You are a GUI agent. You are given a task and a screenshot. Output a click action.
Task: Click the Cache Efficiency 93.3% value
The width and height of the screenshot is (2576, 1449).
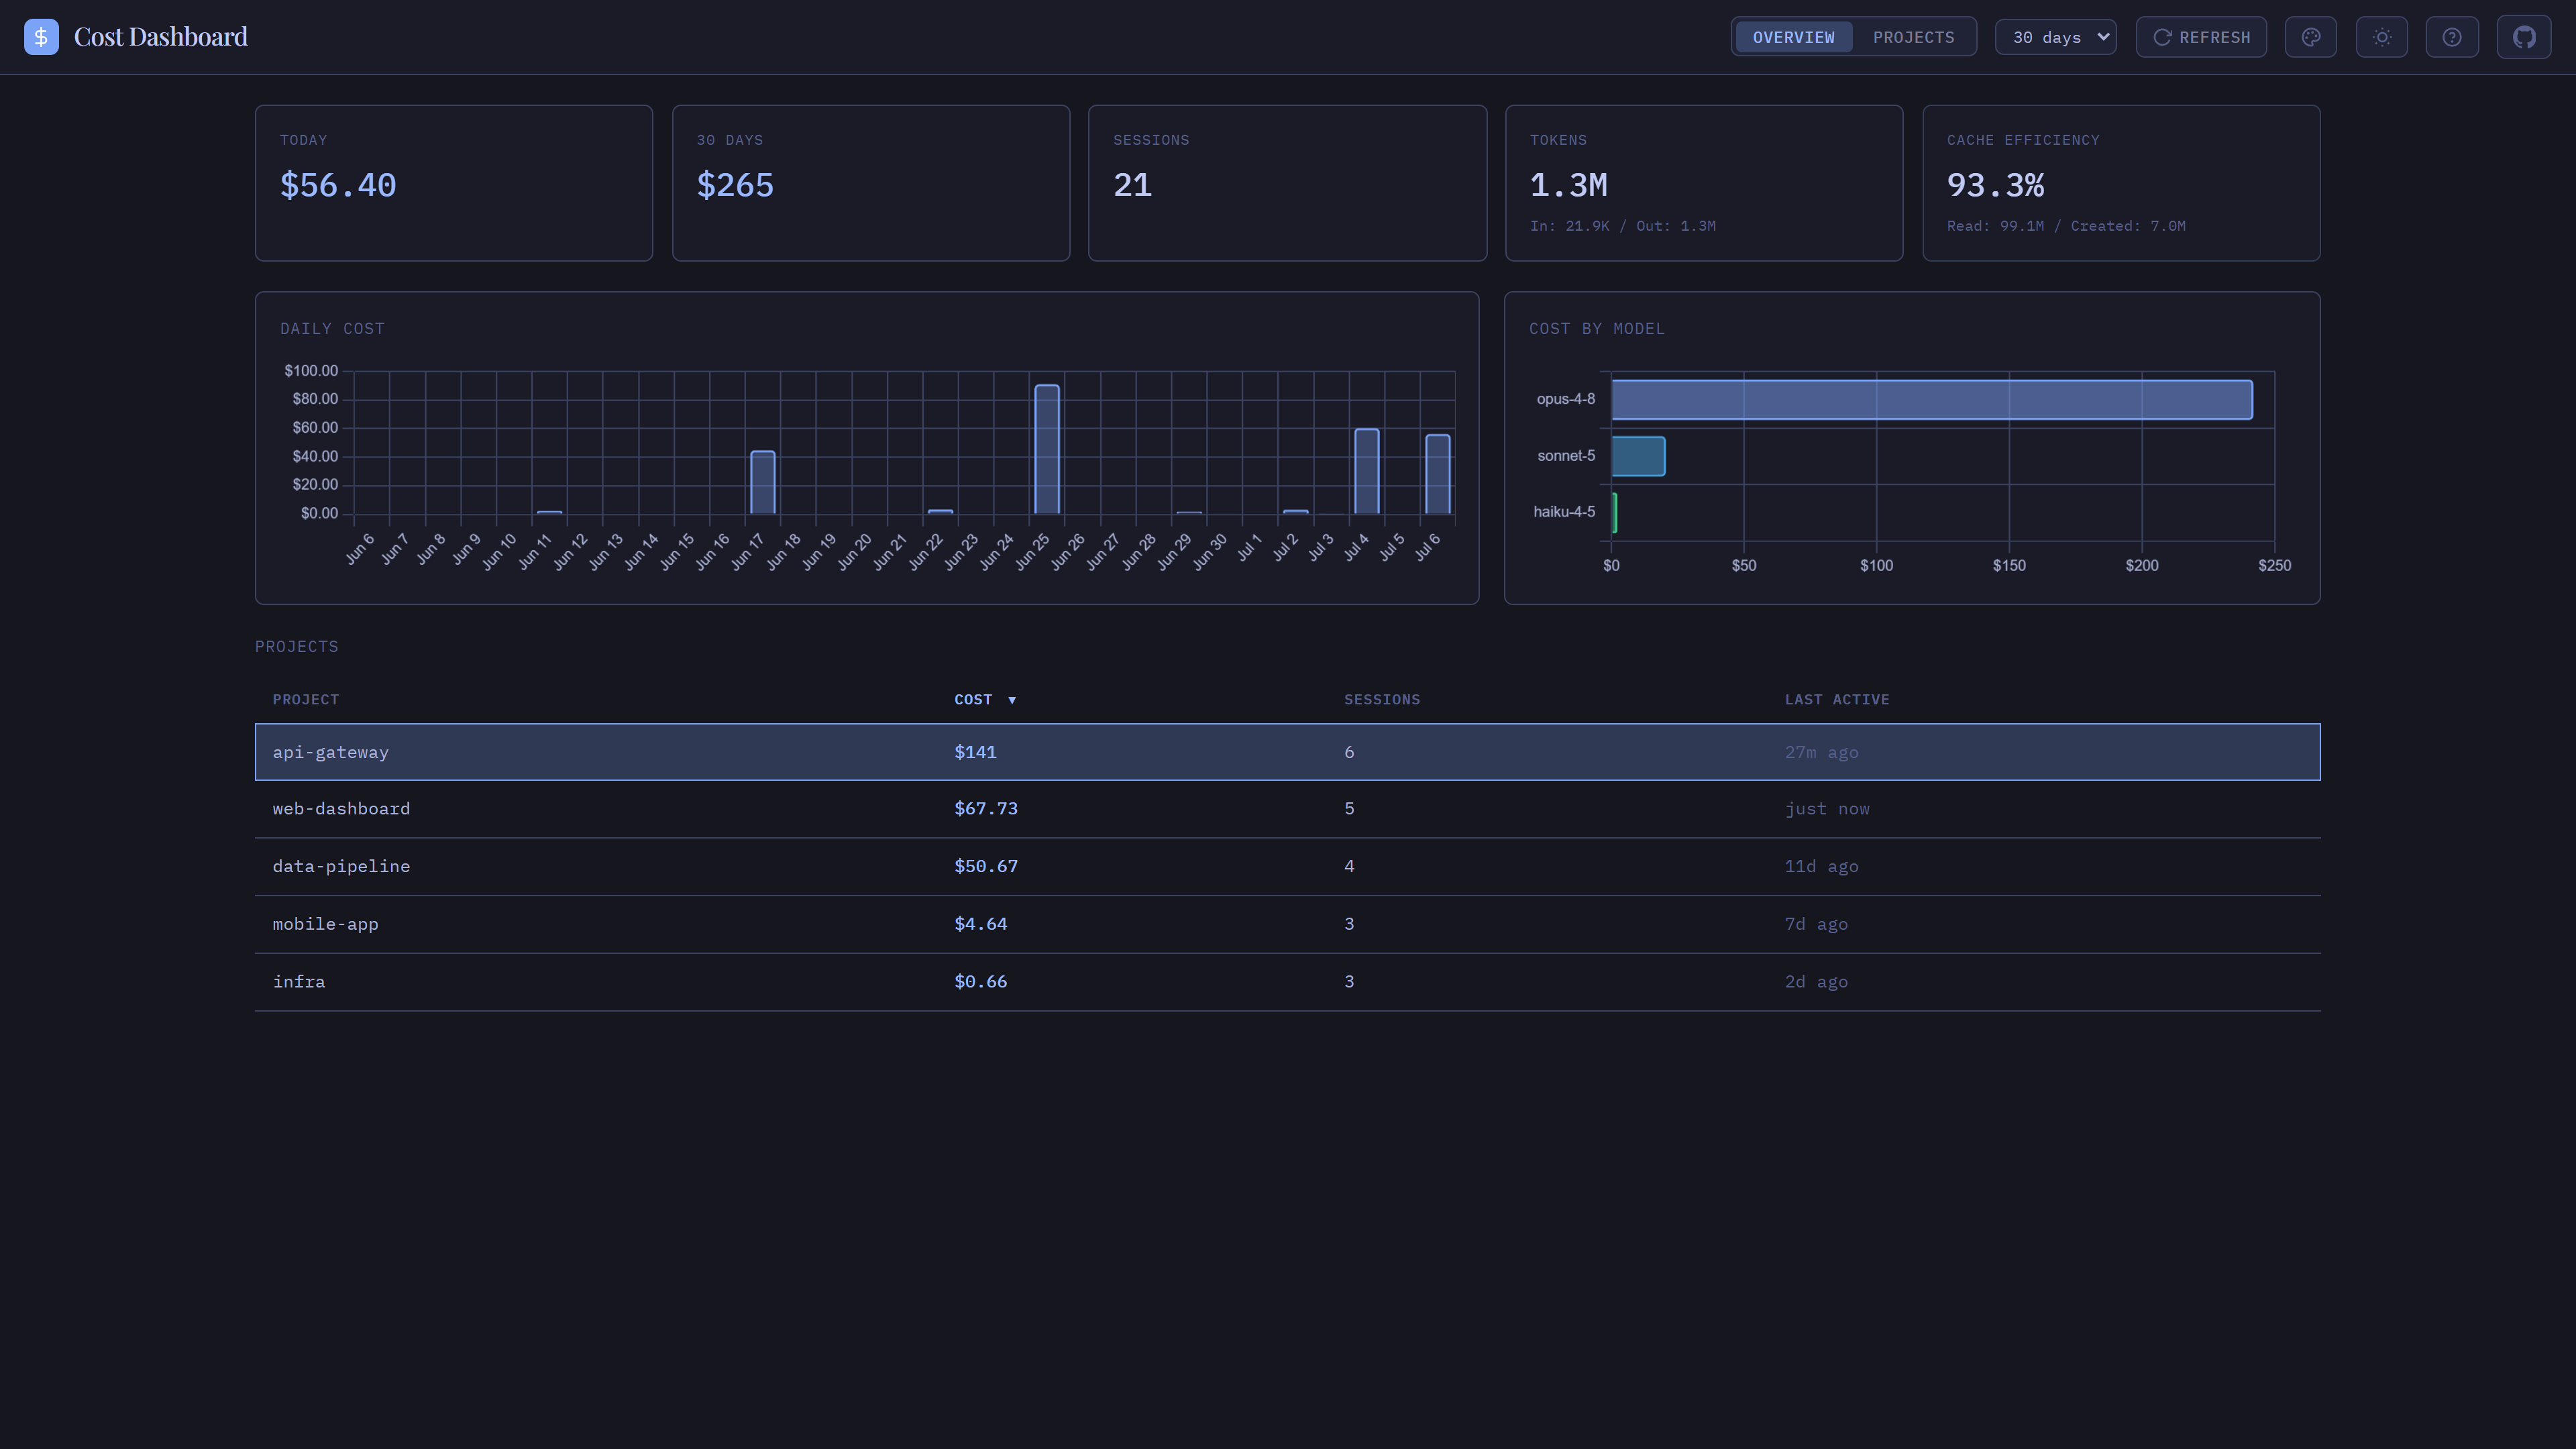(1995, 186)
